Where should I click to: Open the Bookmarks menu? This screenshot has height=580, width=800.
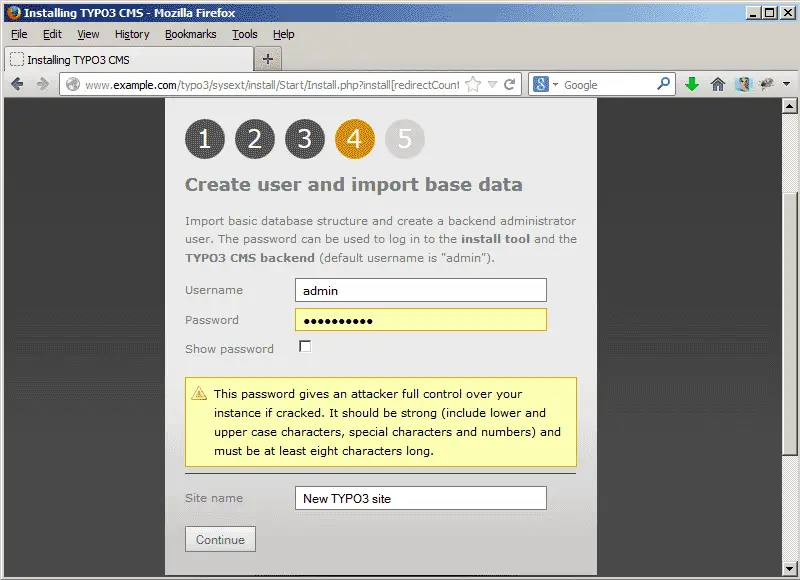point(190,34)
